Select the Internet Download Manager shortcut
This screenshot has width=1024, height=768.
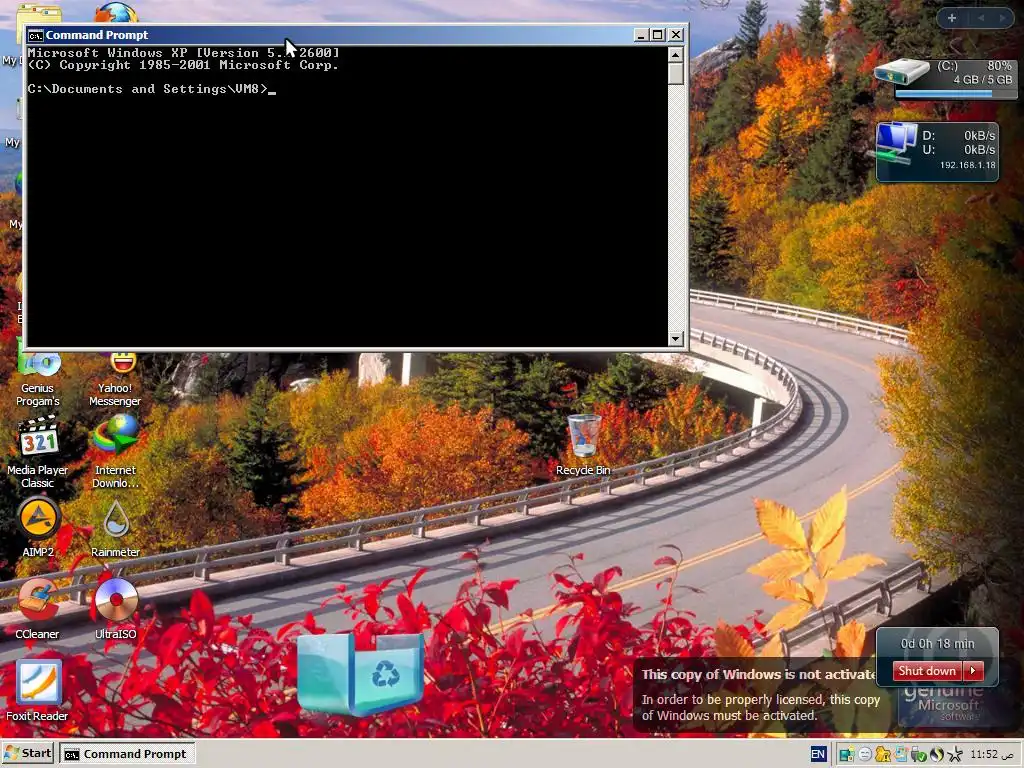tap(115, 452)
